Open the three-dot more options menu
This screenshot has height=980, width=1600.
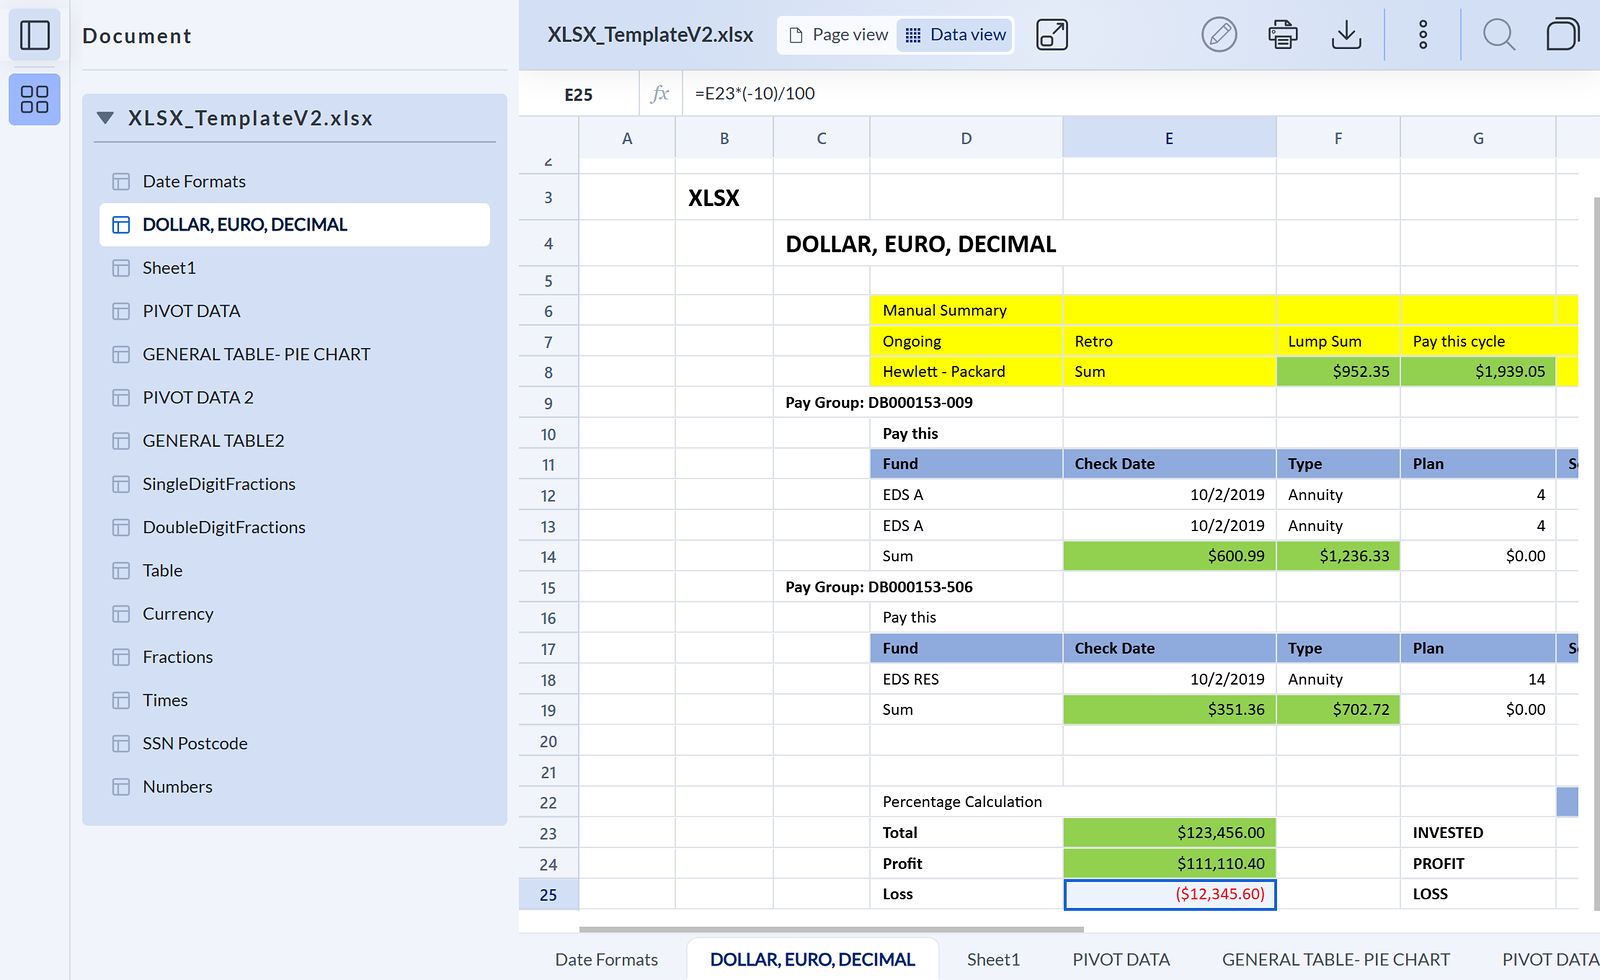pos(1423,35)
